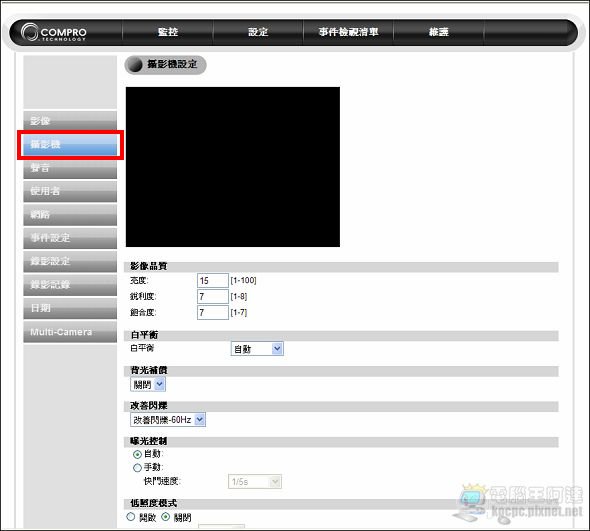
Task: Open the 改善閃爍-60Hz dropdown
Action: (168, 420)
